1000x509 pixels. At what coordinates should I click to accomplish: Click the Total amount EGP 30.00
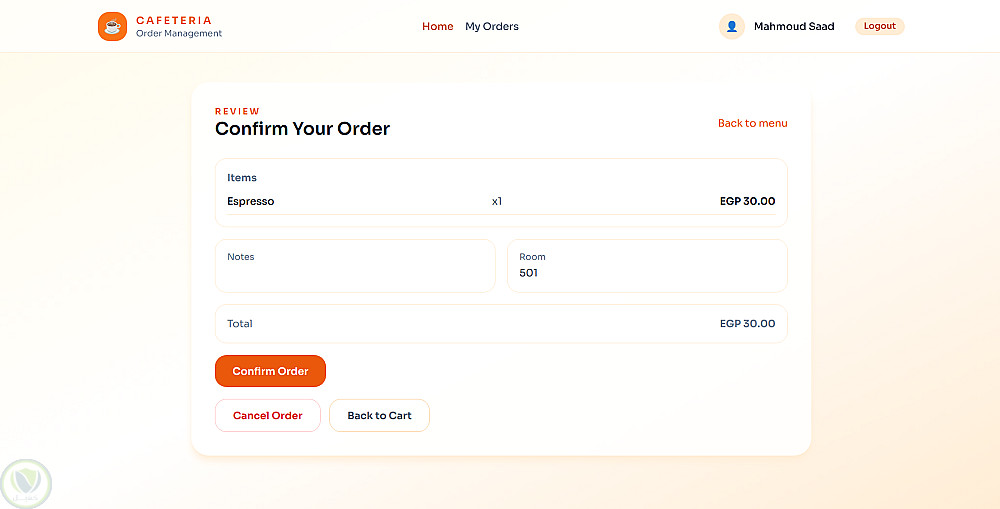point(747,323)
